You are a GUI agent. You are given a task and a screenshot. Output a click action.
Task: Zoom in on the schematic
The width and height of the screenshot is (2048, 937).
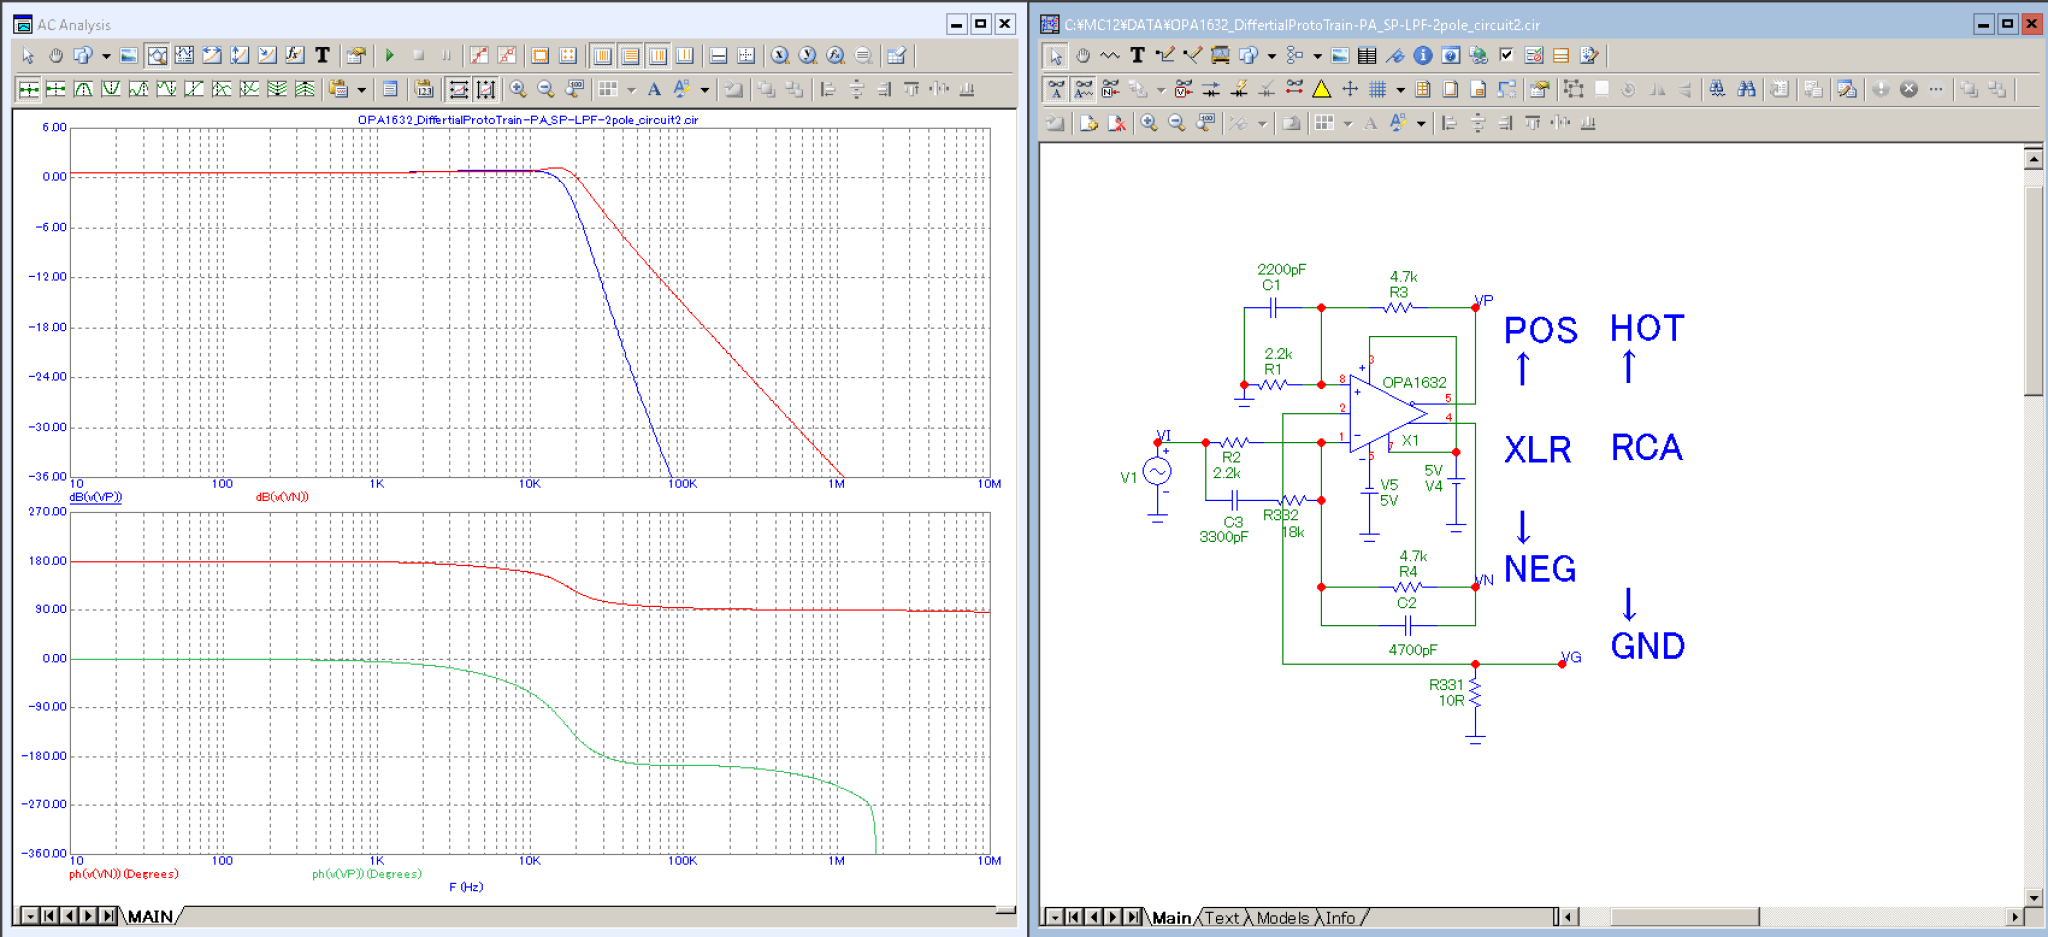click(1149, 123)
